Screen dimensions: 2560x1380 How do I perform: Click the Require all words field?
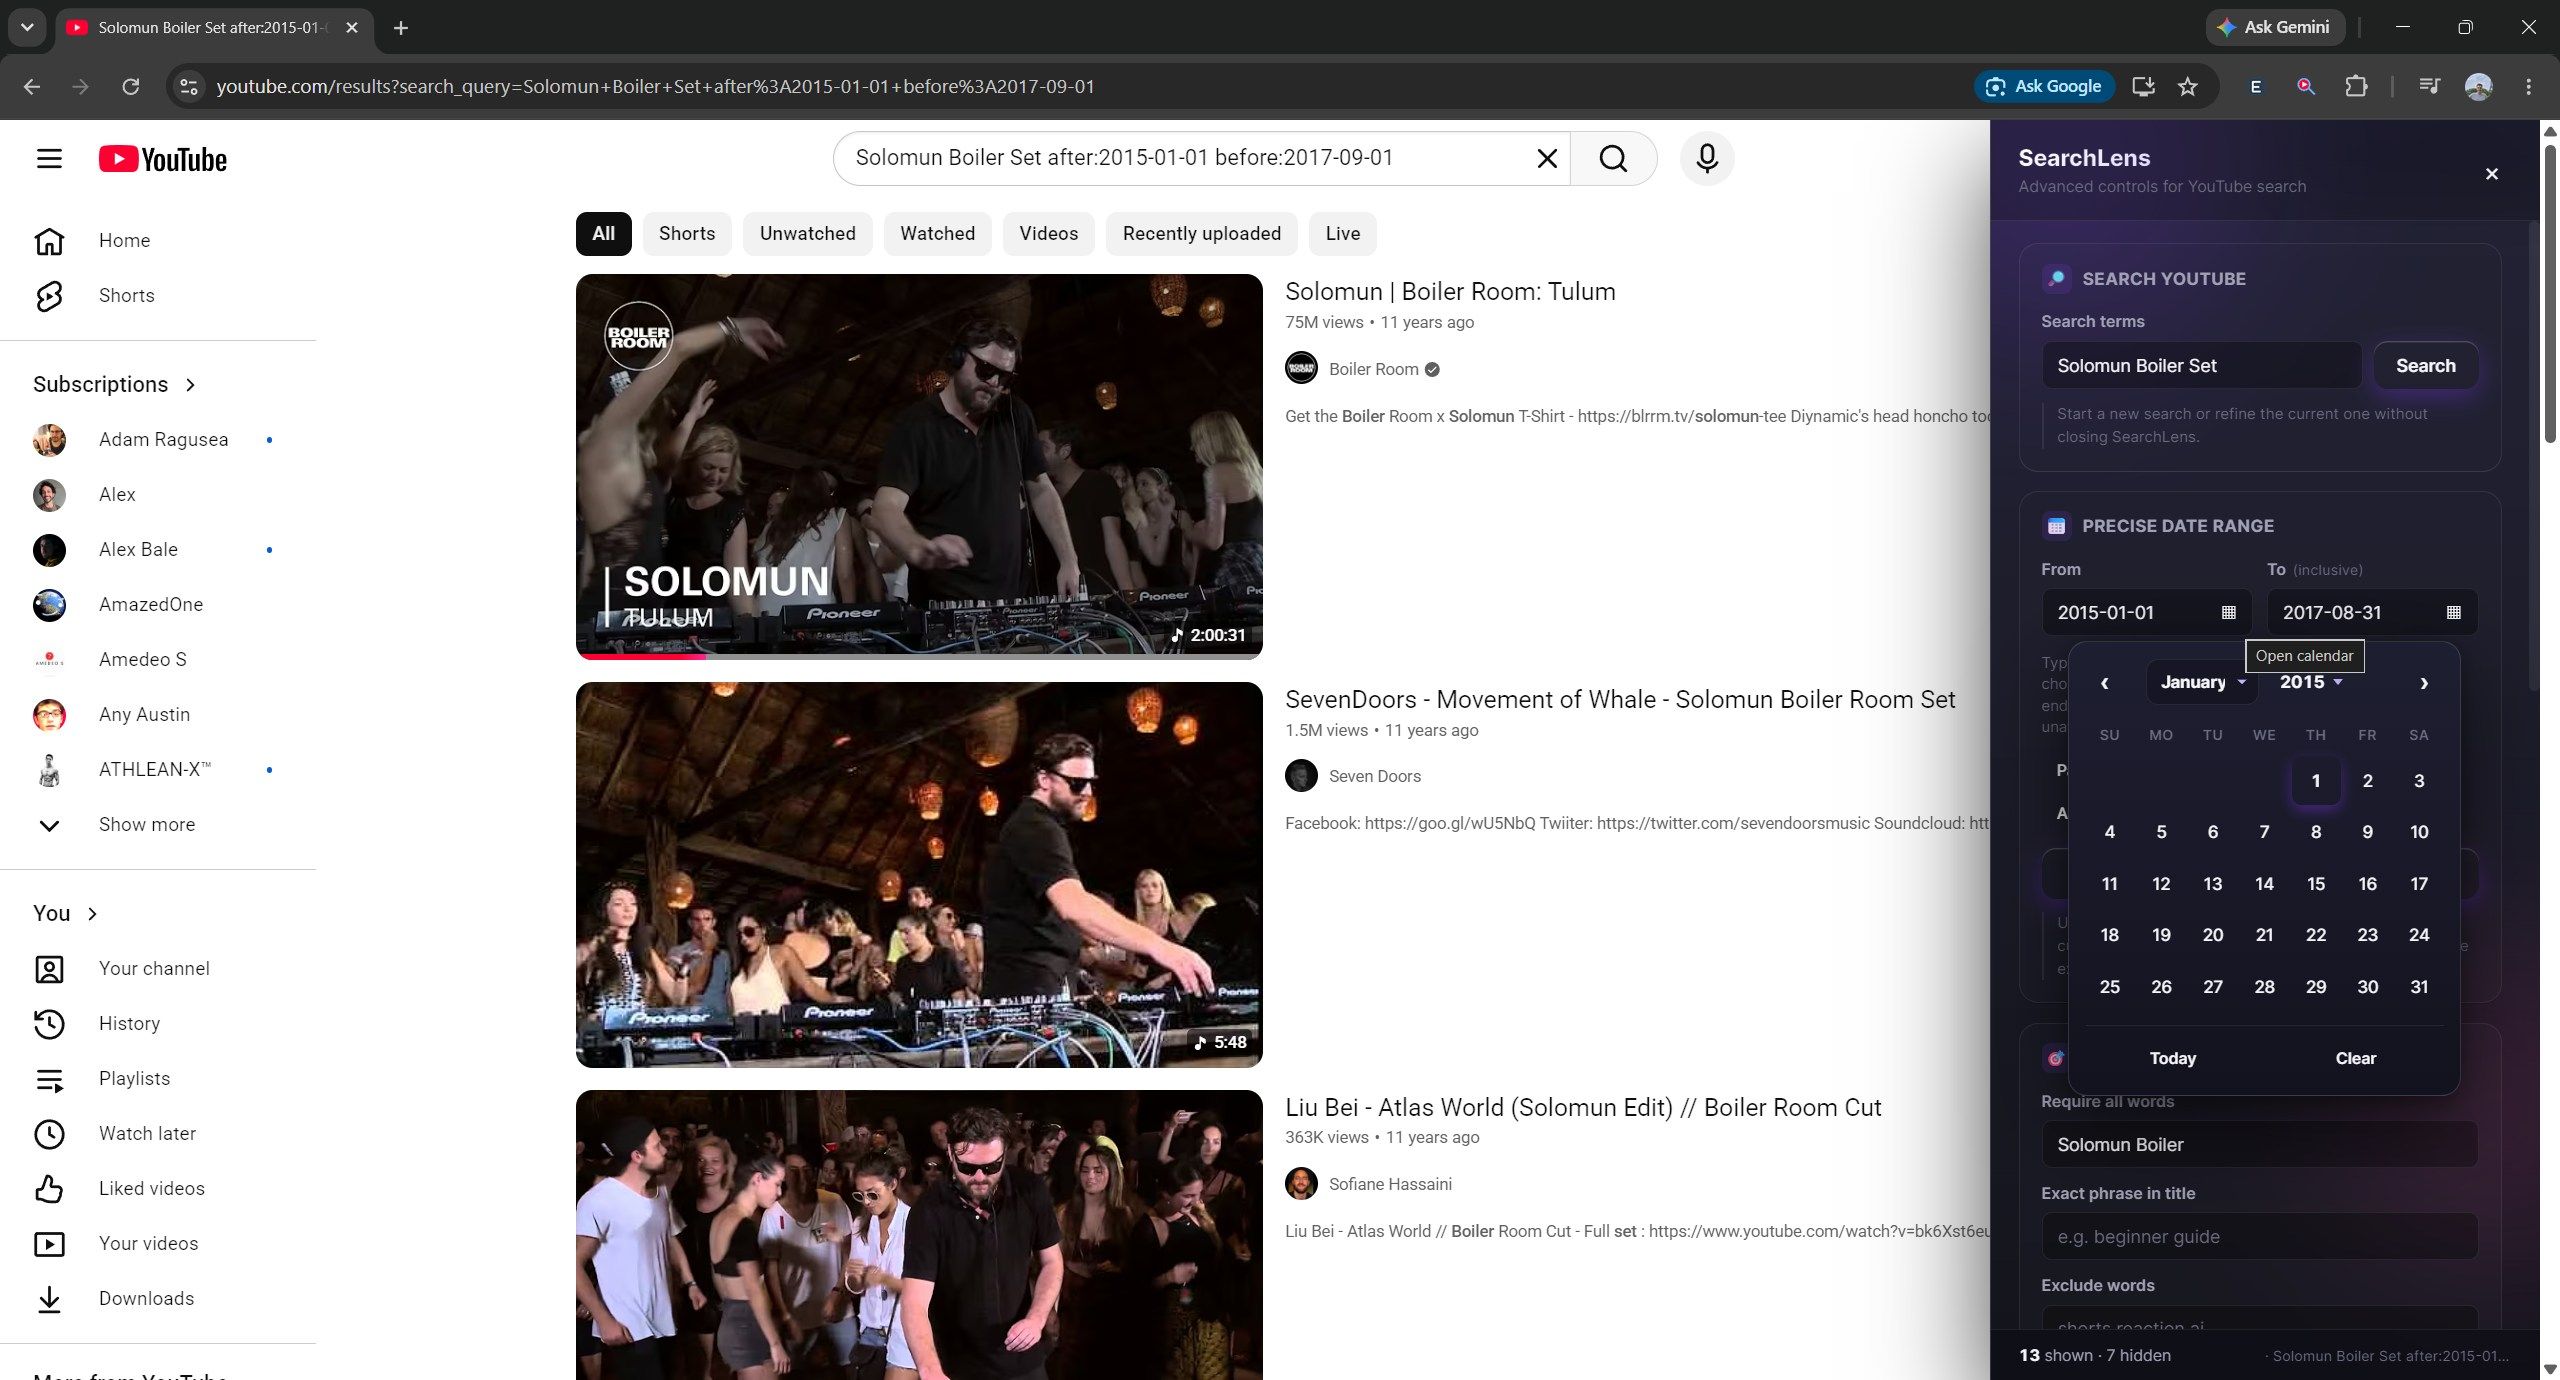(2259, 1145)
